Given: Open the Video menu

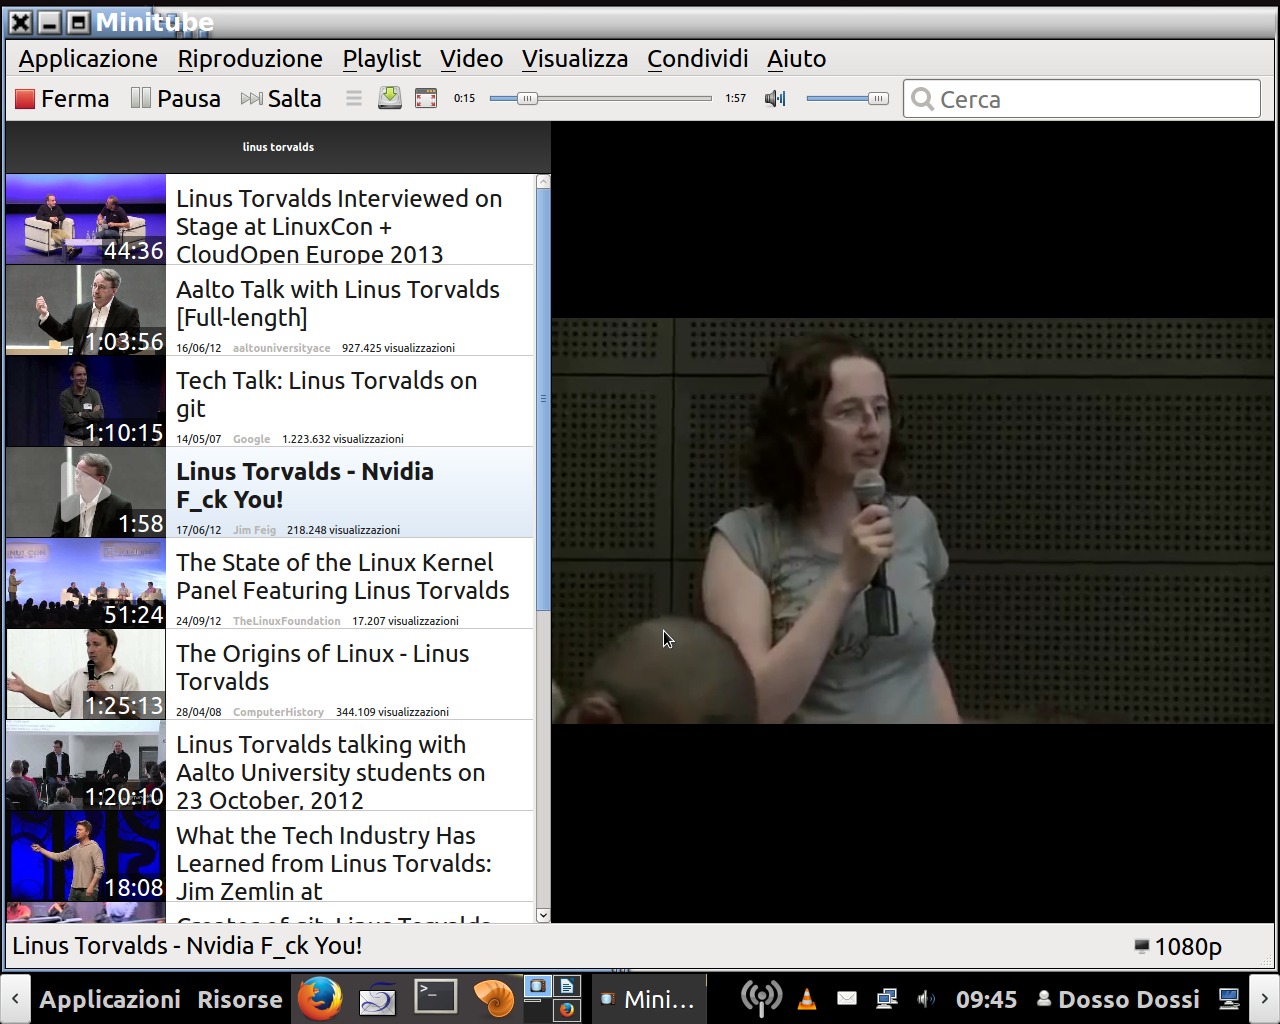Looking at the screenshot, I should pos(472,59).
